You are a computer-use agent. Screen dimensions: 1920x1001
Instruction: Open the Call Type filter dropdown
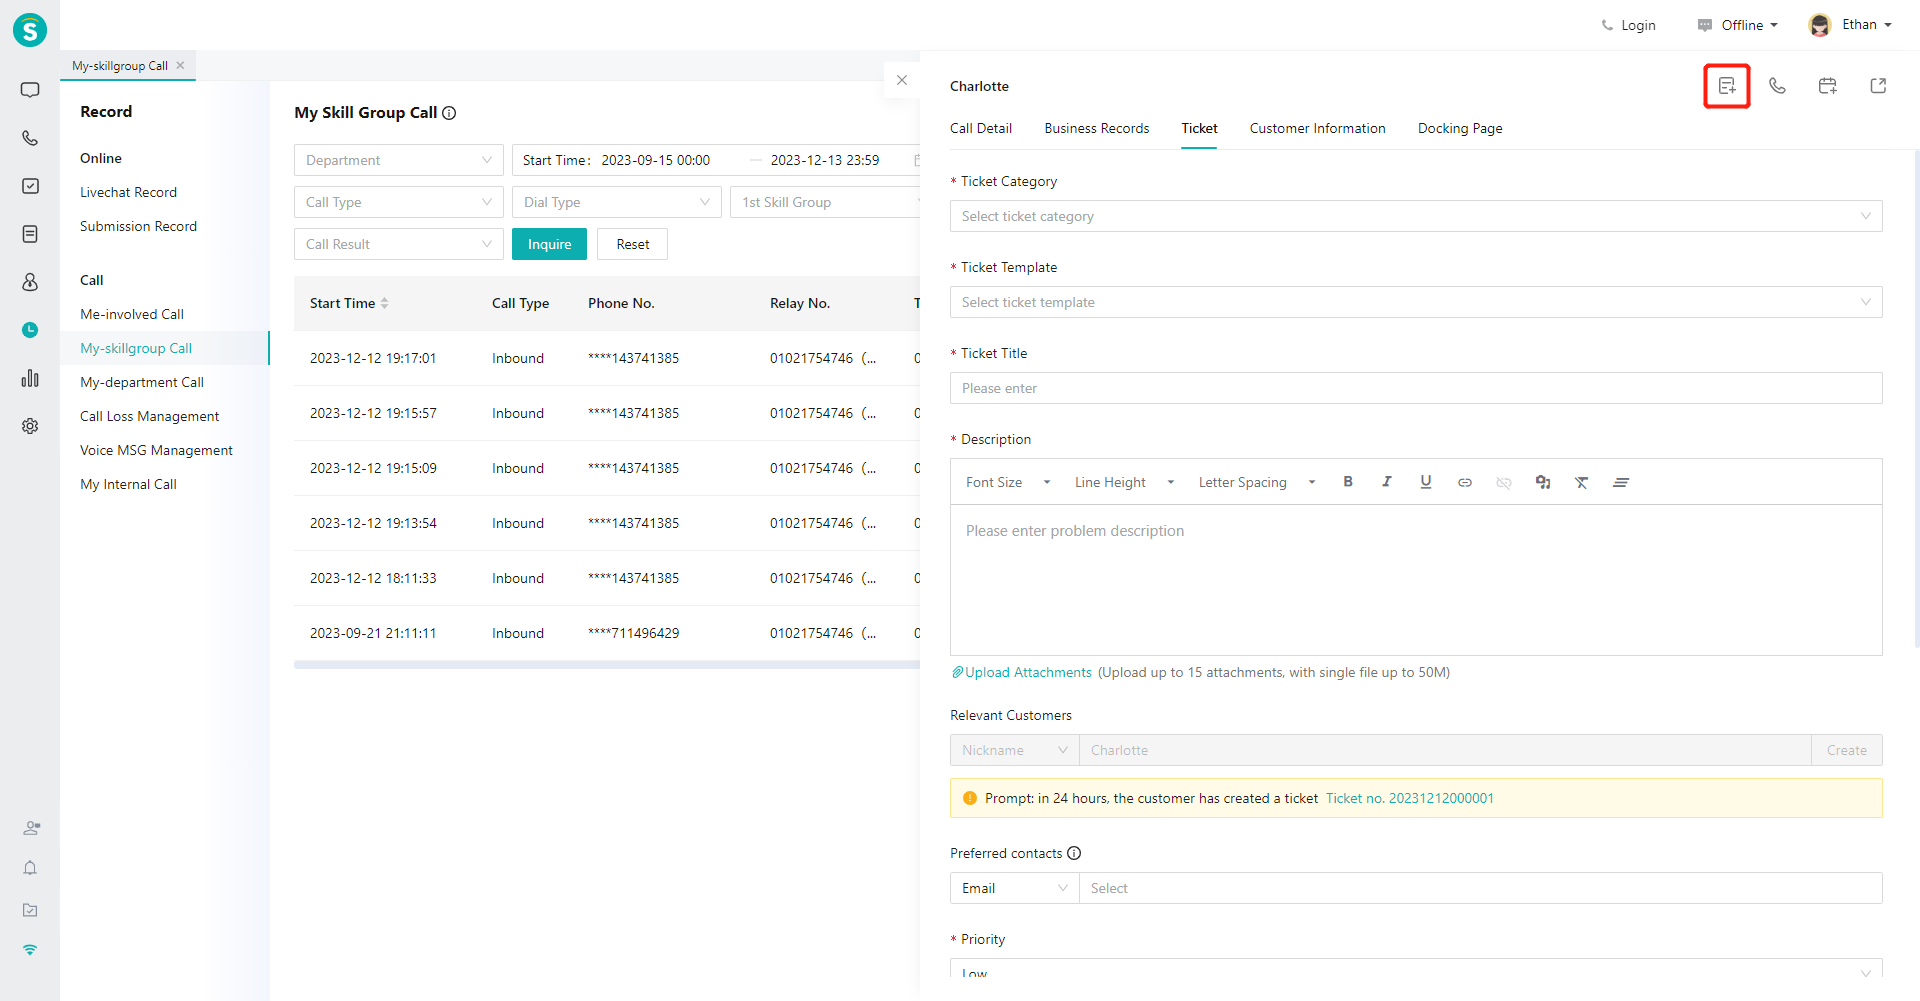point(399,202)
